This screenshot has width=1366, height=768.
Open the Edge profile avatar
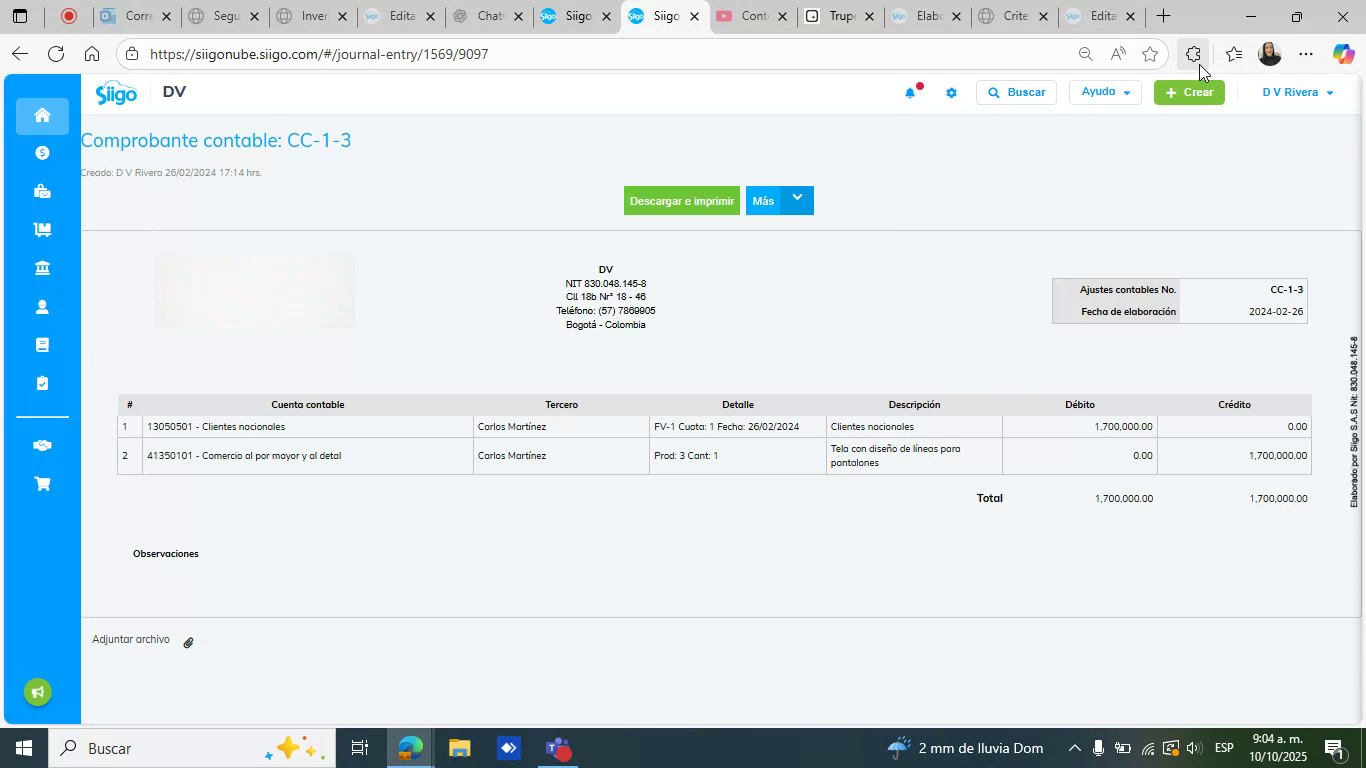coord(1269,54)
